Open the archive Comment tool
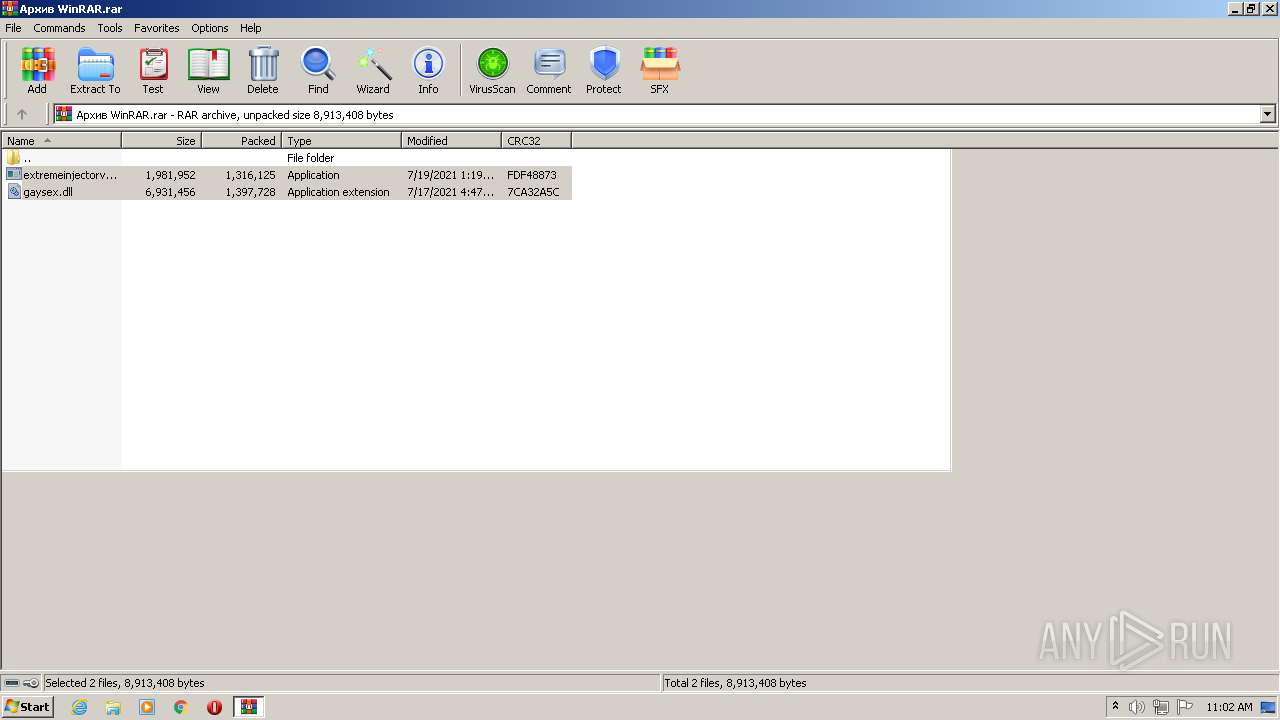Screen dimensions: 1280x720 pos(549,65)
